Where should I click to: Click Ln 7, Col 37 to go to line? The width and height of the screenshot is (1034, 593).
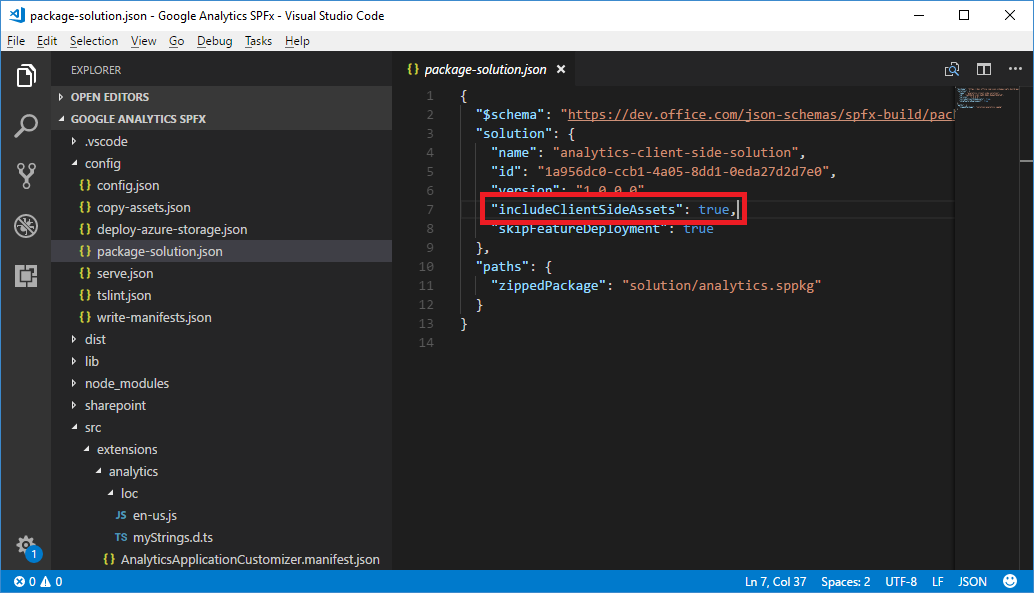click(776, 581)
